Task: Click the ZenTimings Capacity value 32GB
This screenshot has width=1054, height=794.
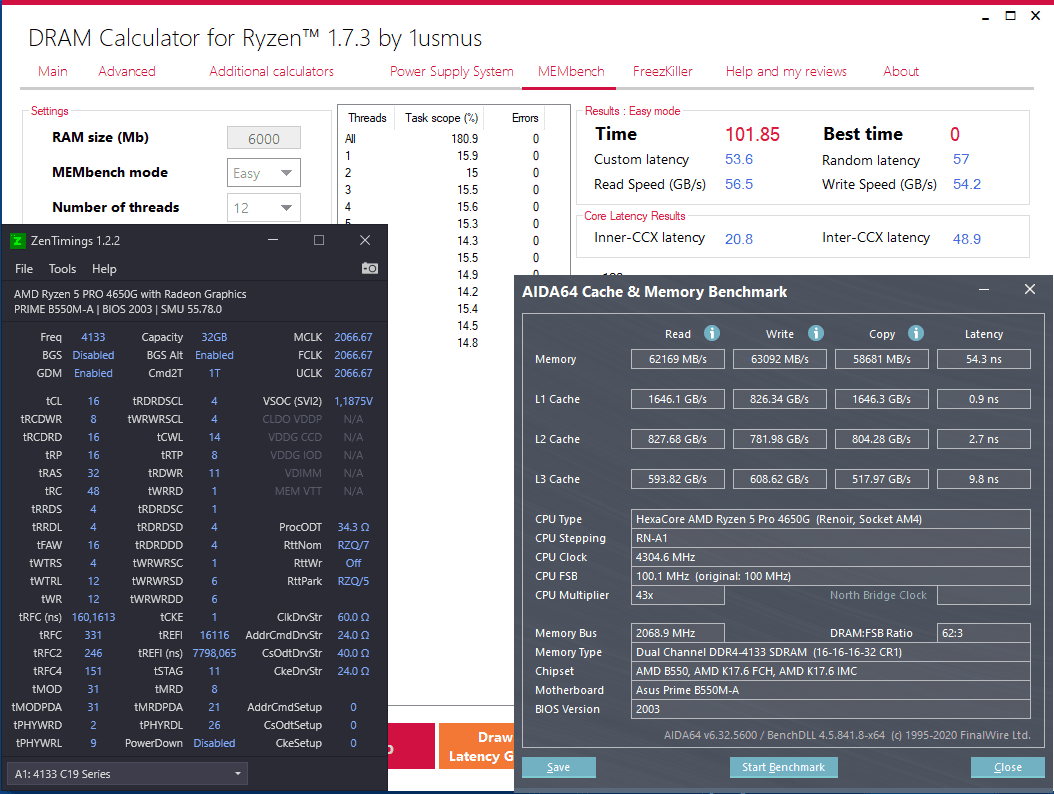Action: (x=214, y=338)
